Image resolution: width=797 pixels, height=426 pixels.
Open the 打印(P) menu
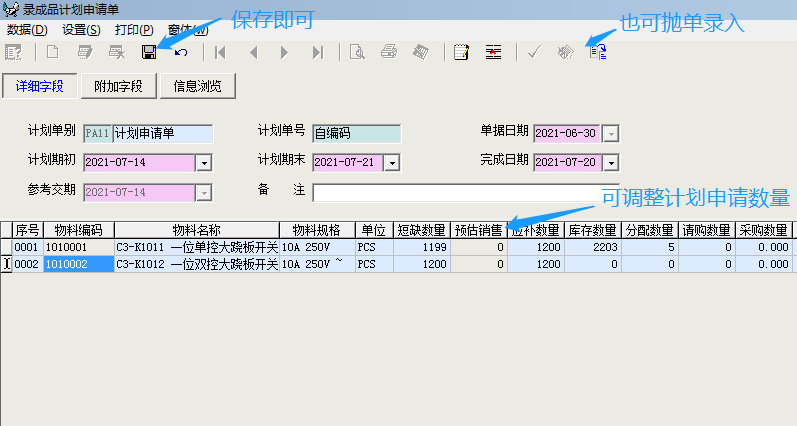pyautogui.click(x=133, y=30)
